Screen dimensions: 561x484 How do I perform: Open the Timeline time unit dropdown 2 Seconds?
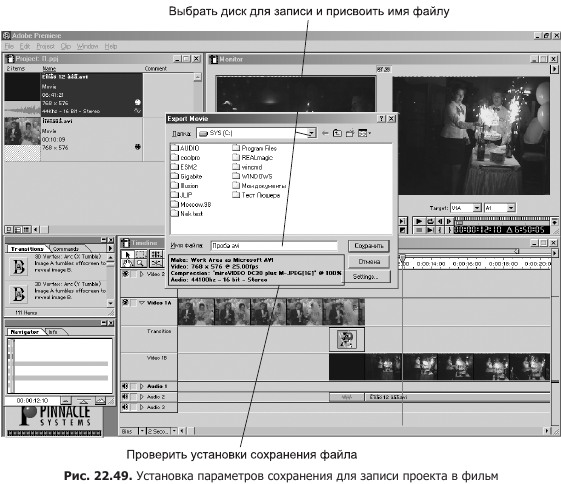(174, 431)
